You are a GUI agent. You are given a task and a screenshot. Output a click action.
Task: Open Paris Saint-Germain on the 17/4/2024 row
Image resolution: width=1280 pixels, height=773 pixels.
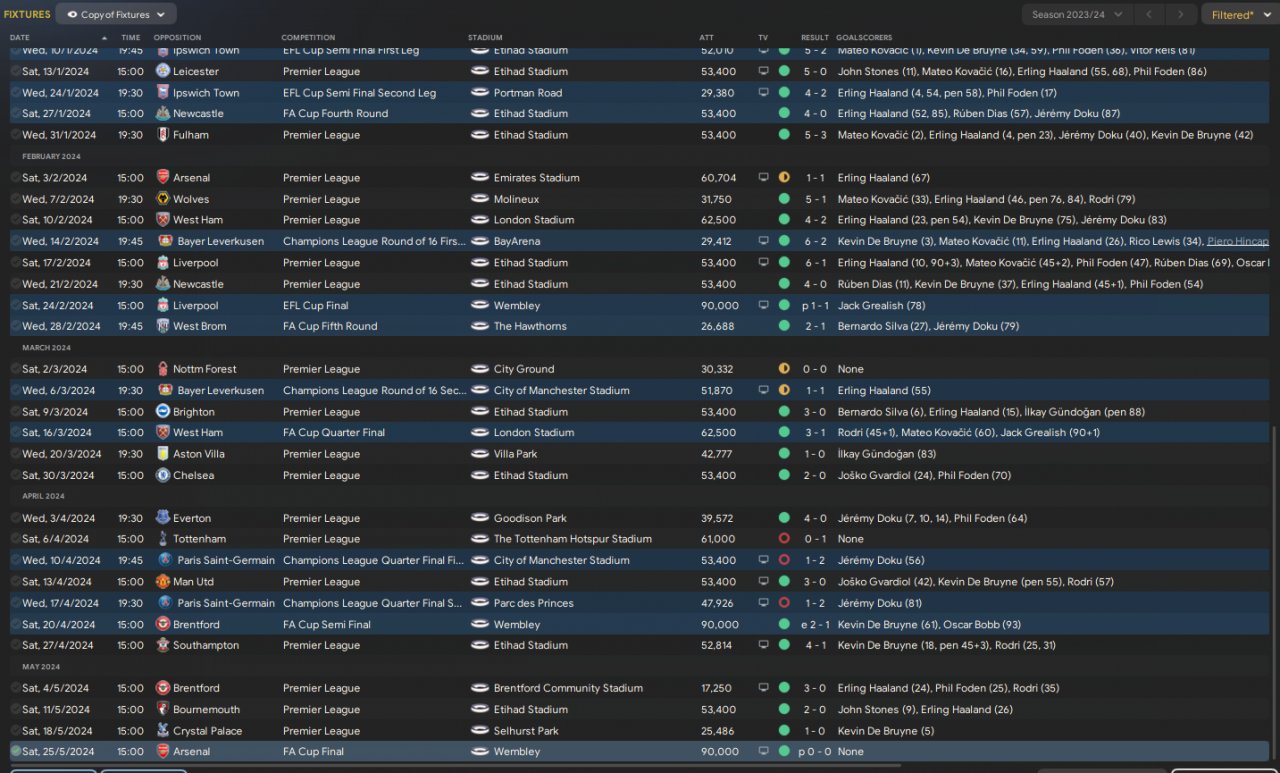(226, 603)
